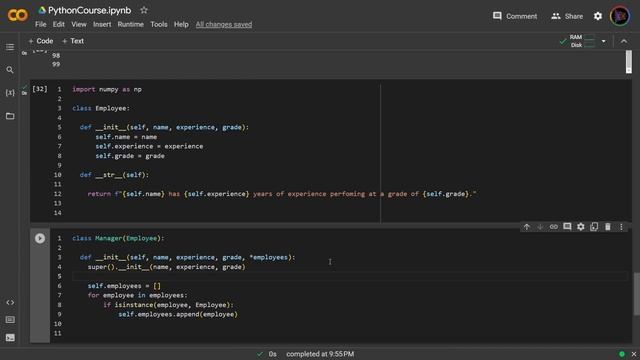Click the 'self.experience = experience' line
The height and width of the screenshot is (360, 640).
(x=149, y=147)
